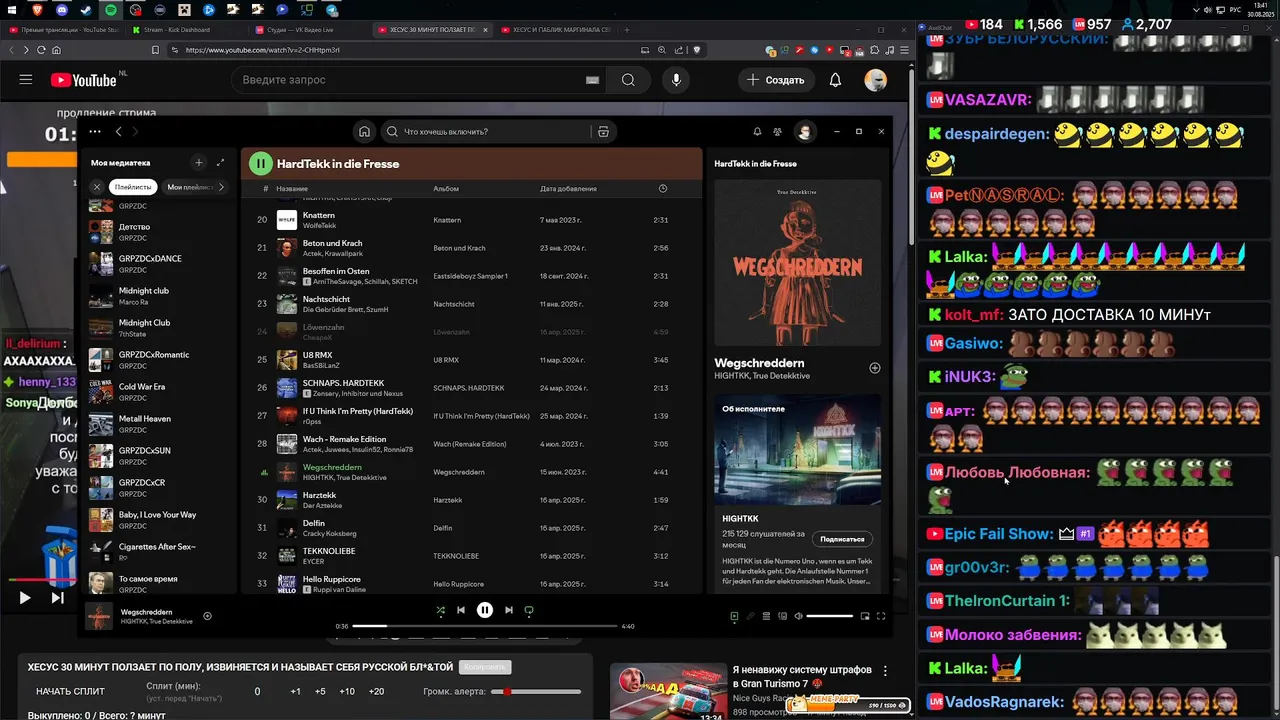The height and width of the screenshot is (720, 1280).
Task: Go back in Spotify navigation
Action: (x=118, y=131)
